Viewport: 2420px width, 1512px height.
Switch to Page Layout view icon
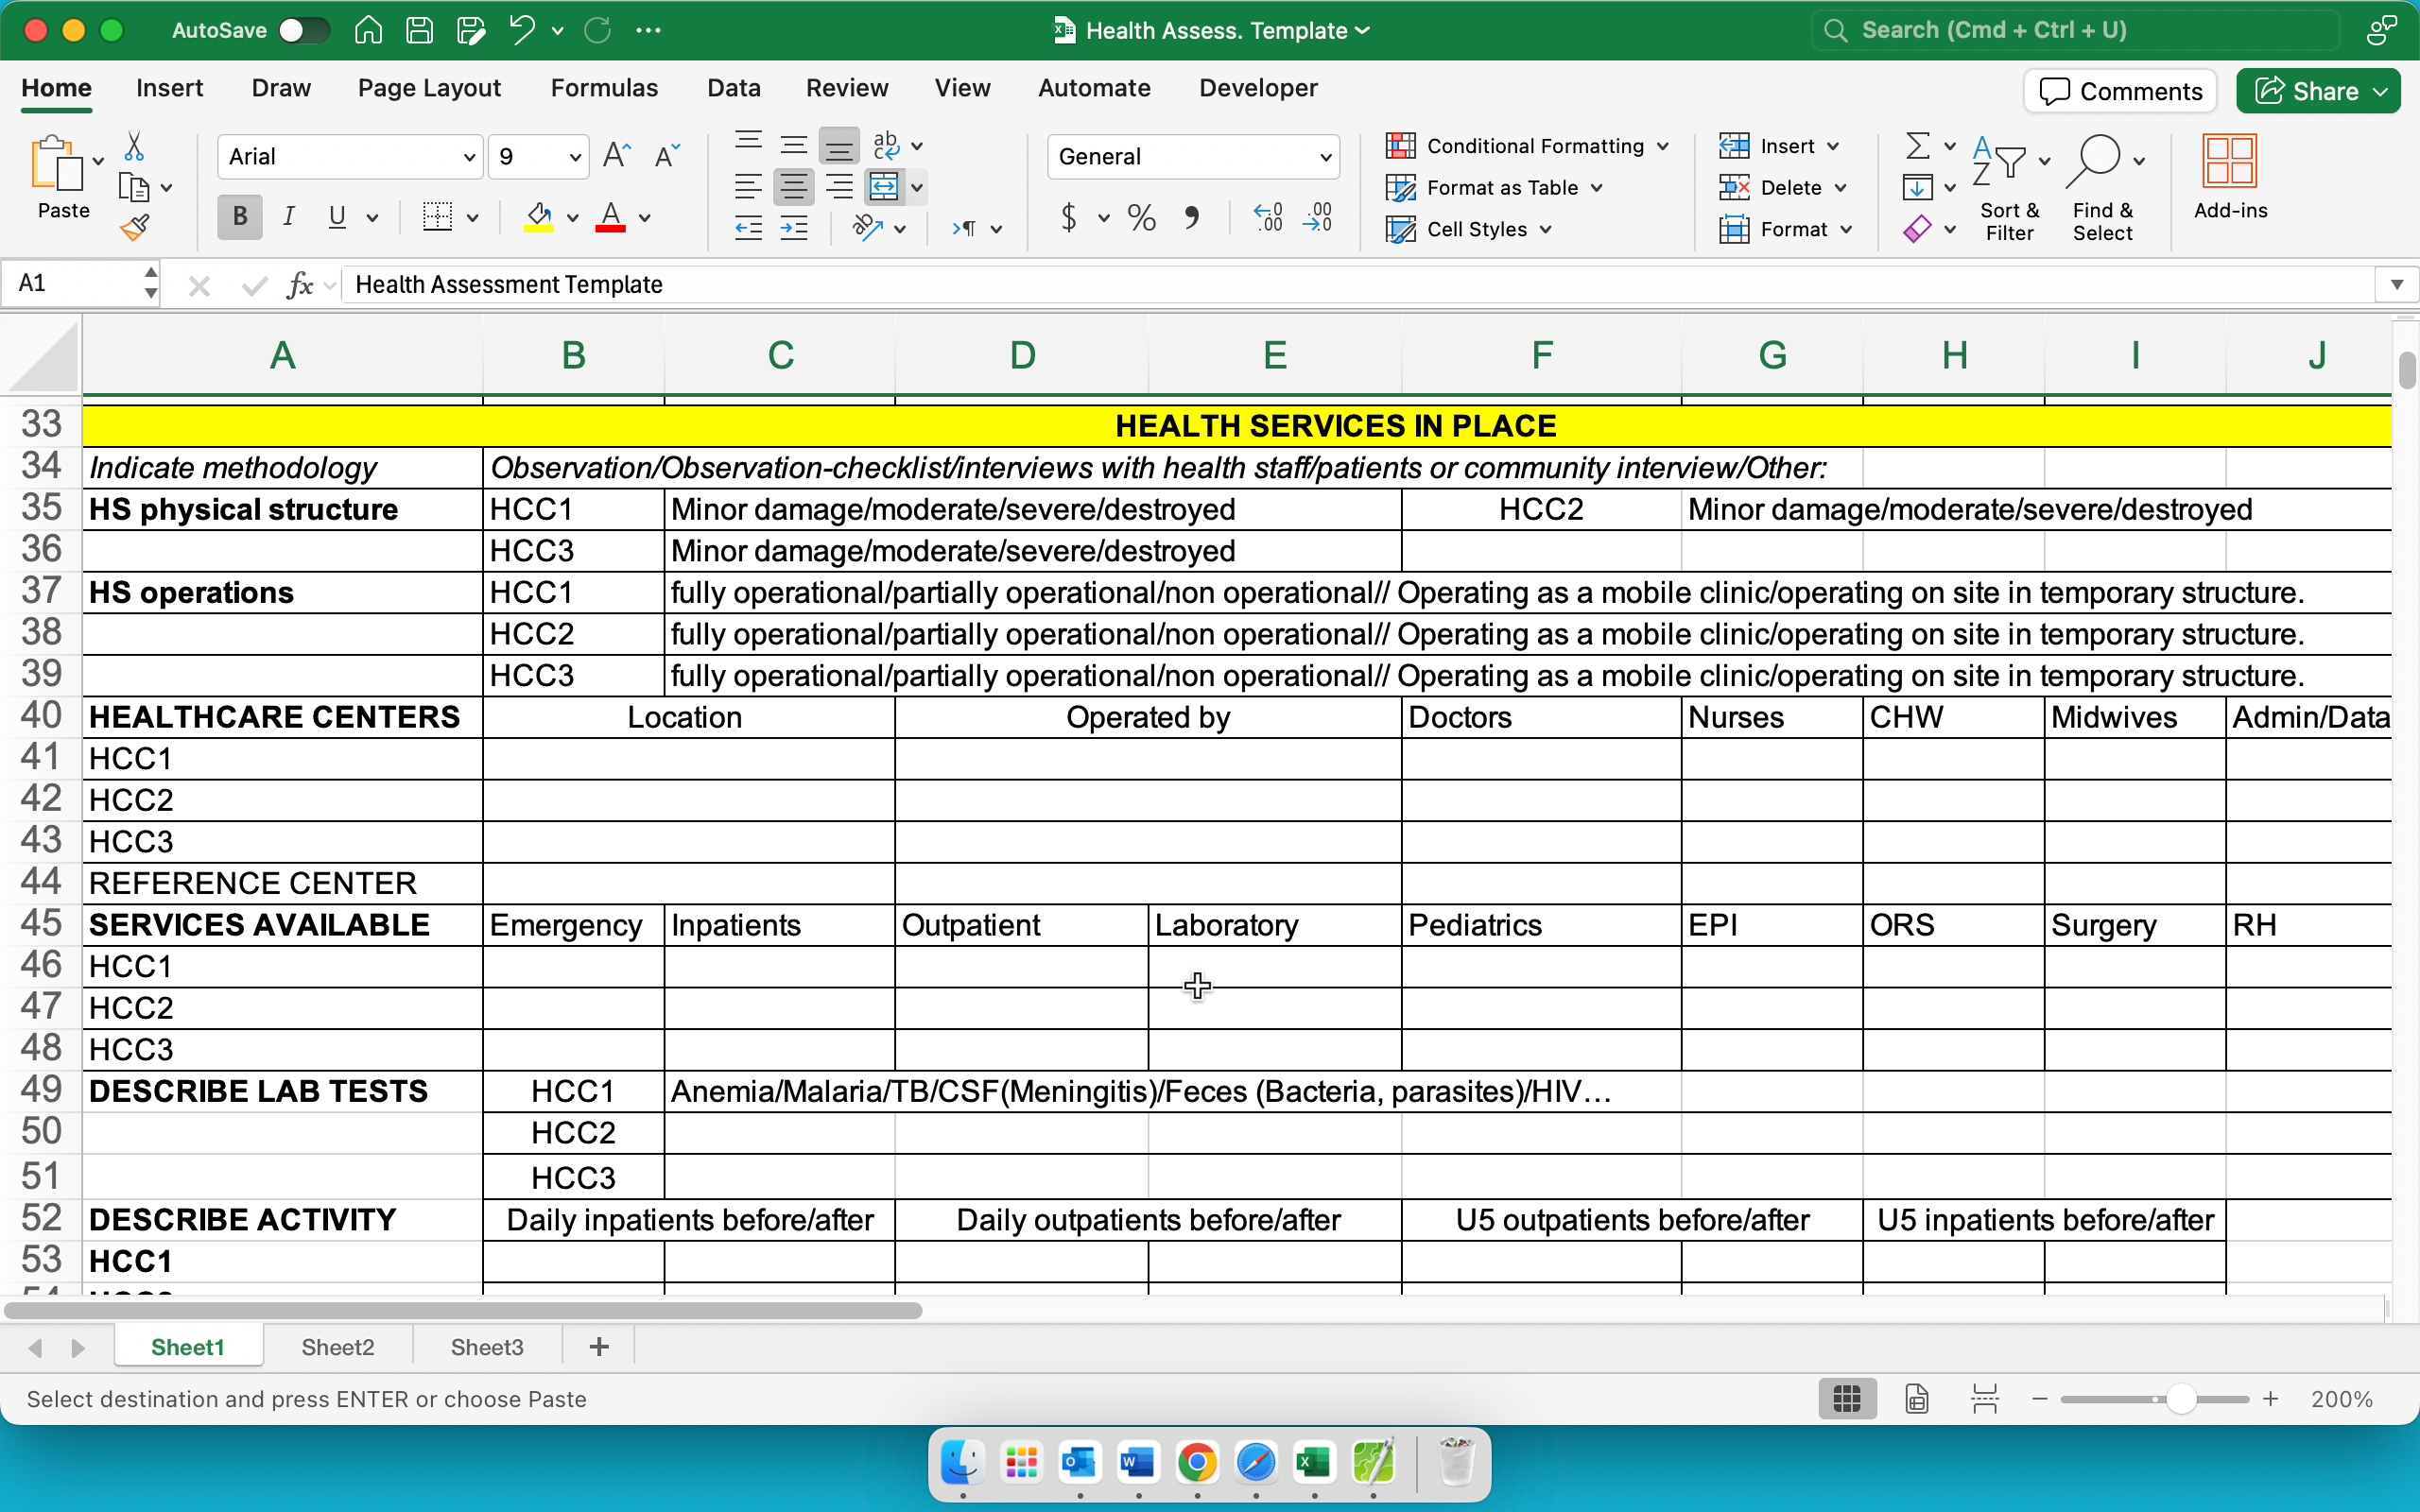coord(1916,1398)
